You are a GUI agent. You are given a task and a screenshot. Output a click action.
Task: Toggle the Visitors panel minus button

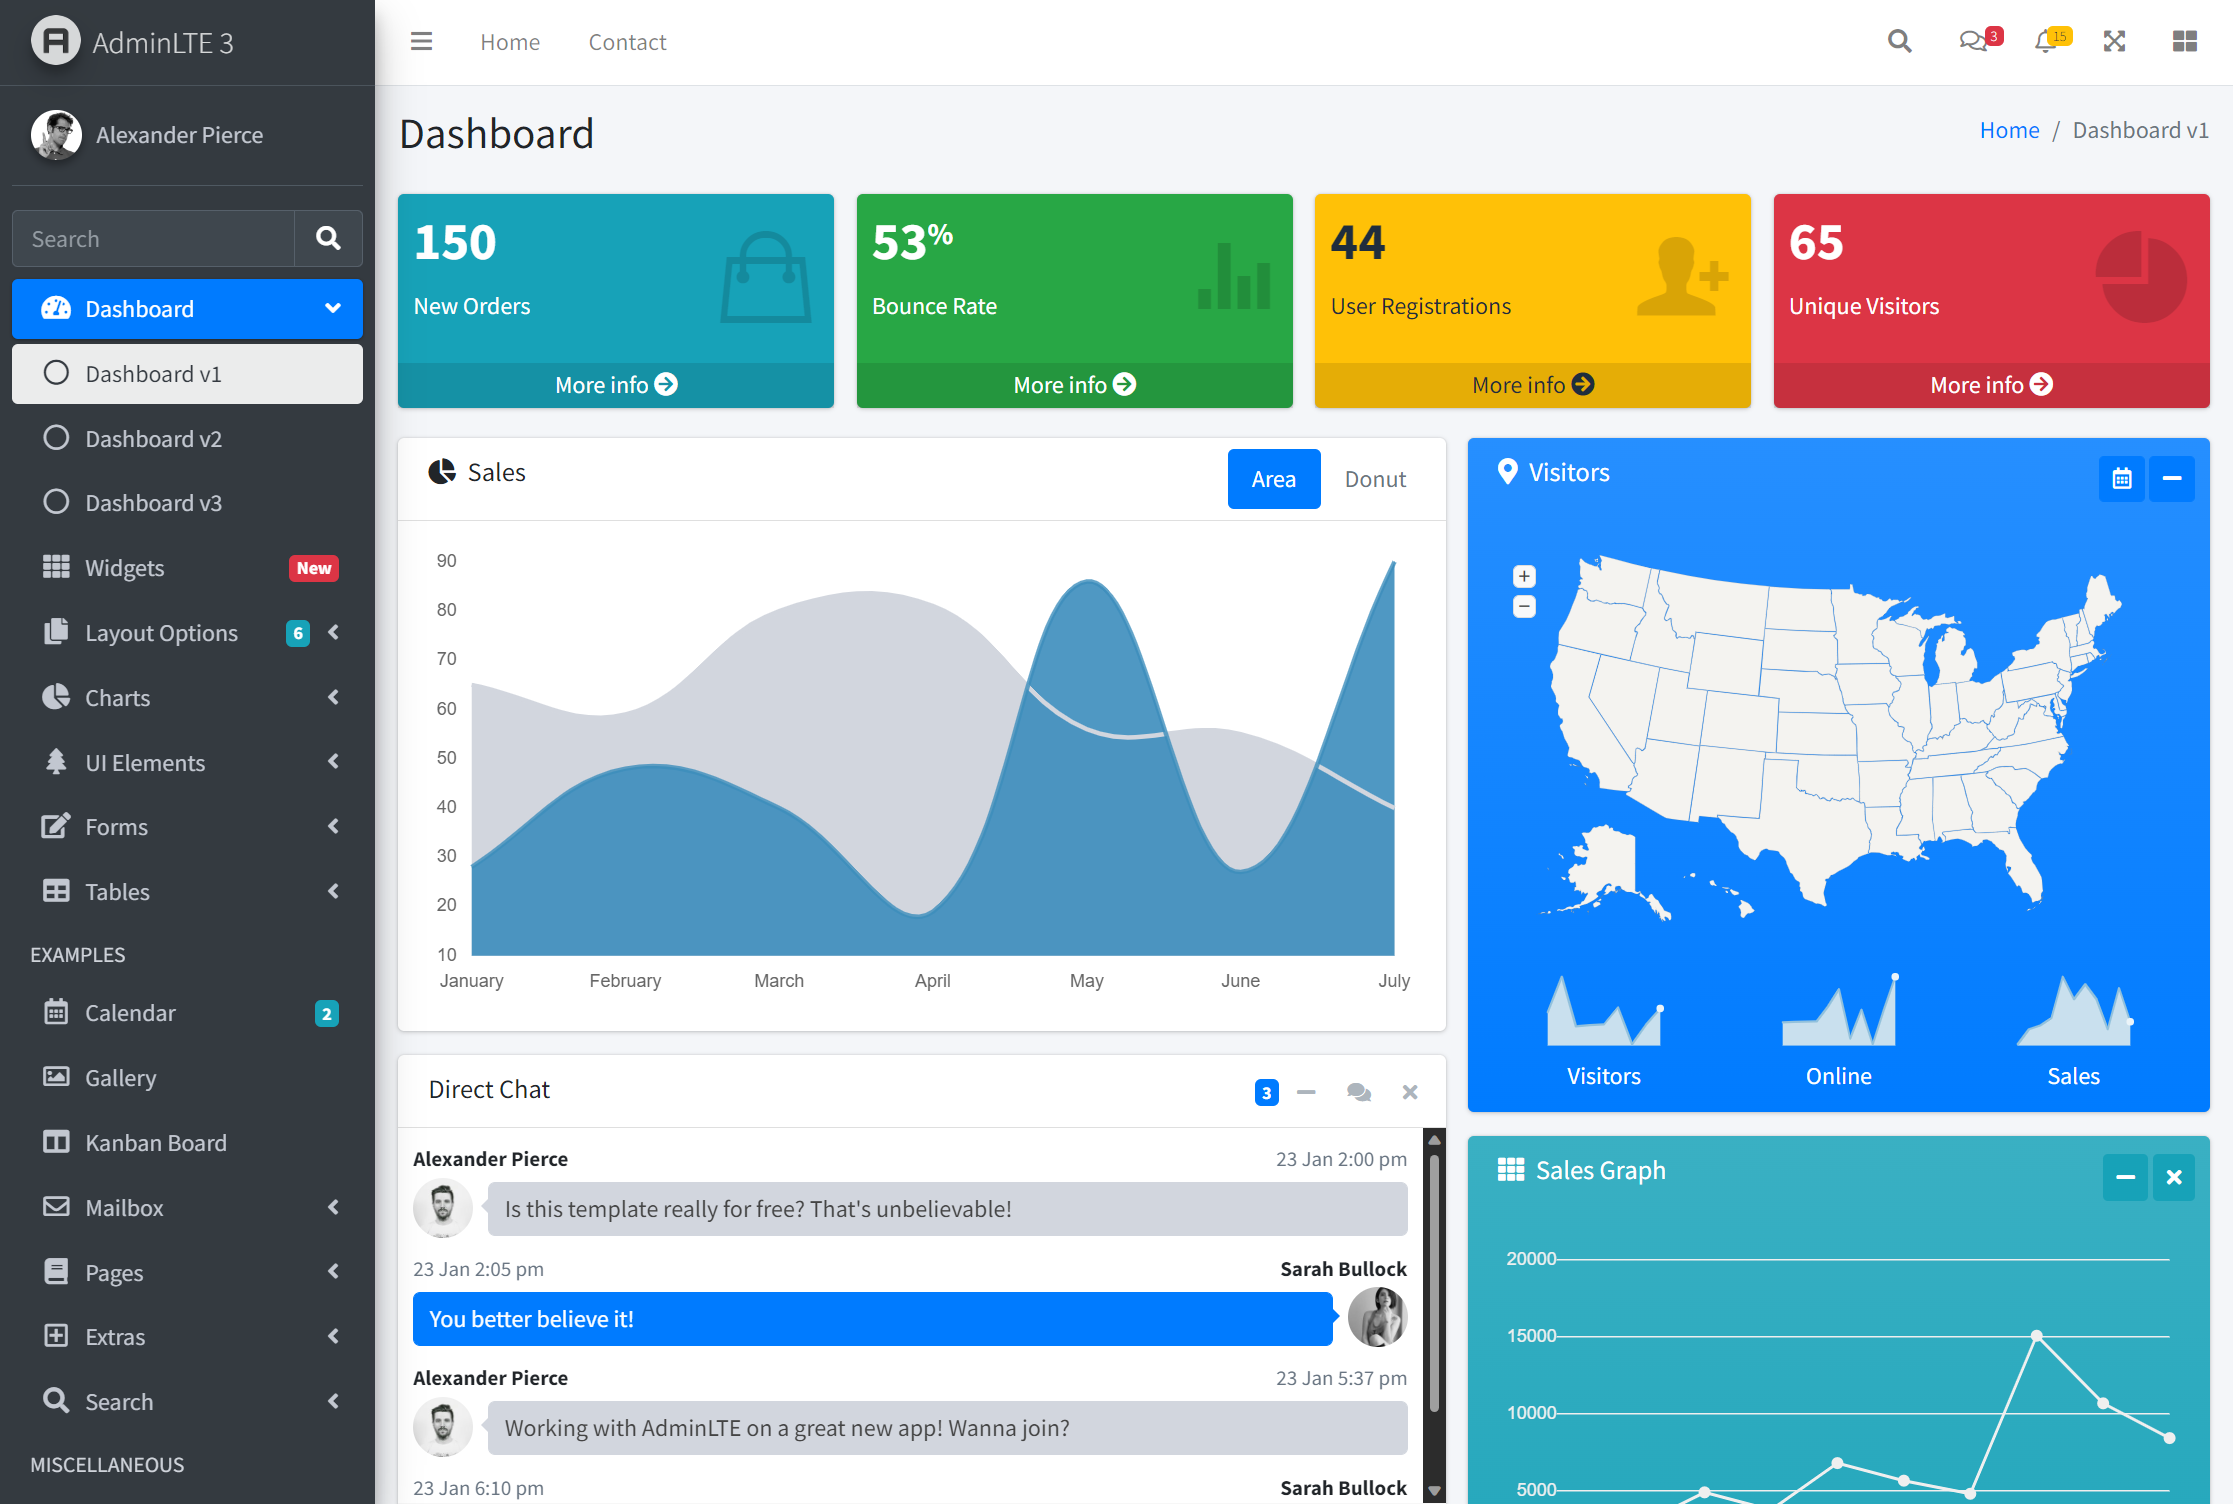click(2171, 477)
